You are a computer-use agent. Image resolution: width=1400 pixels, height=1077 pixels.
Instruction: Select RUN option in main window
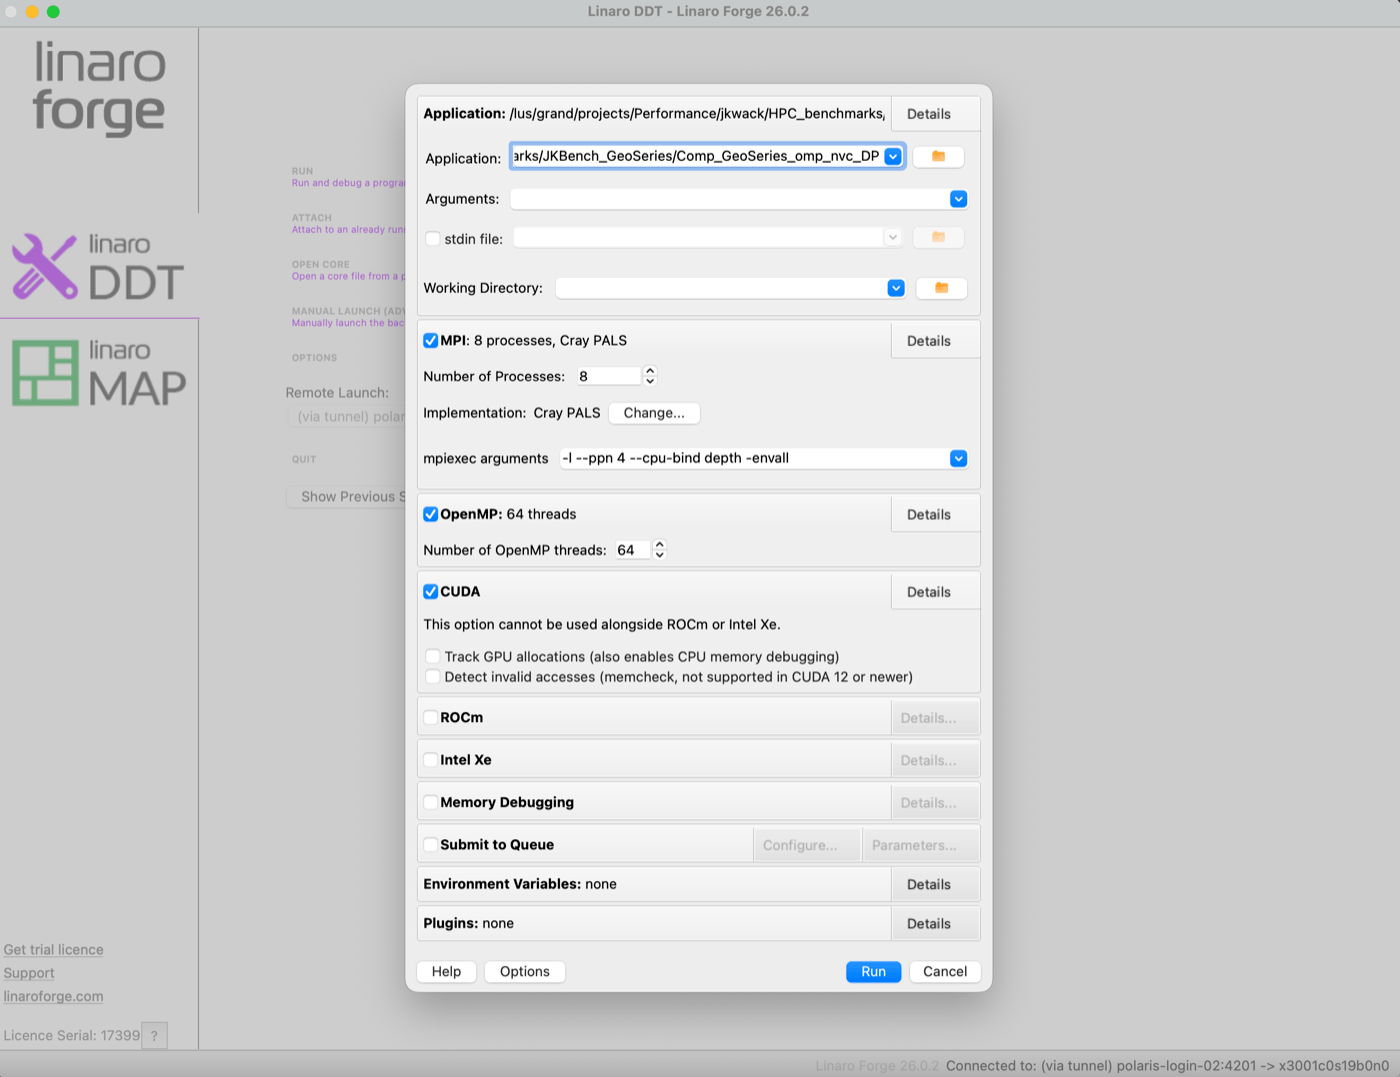click(348, 177)
